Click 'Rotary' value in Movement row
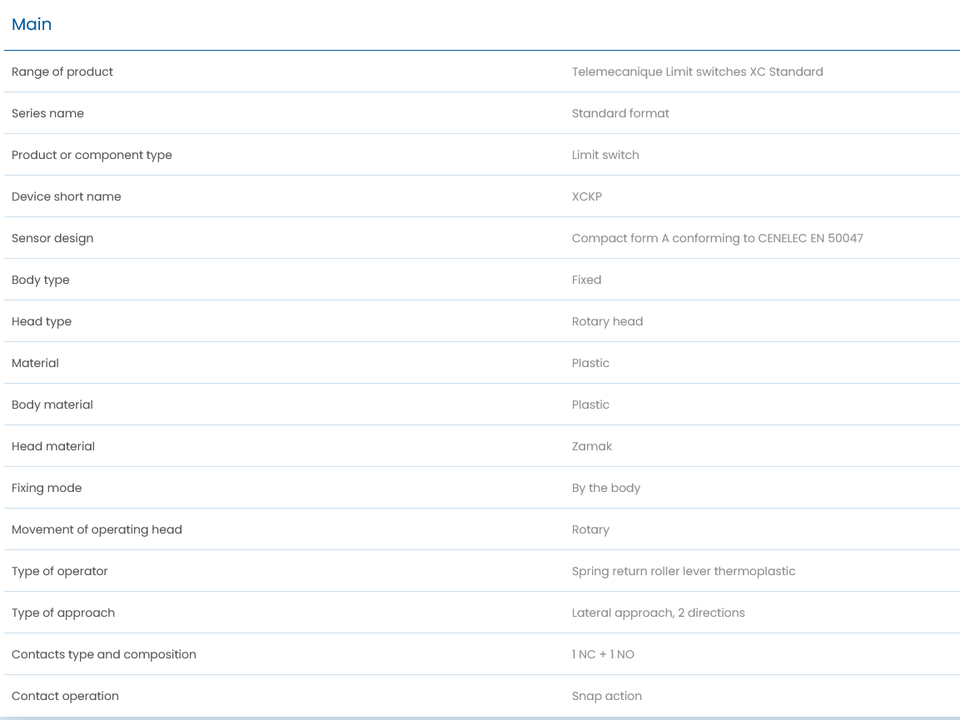The height and width of the screenshot is (720, 960). (590, 530)
